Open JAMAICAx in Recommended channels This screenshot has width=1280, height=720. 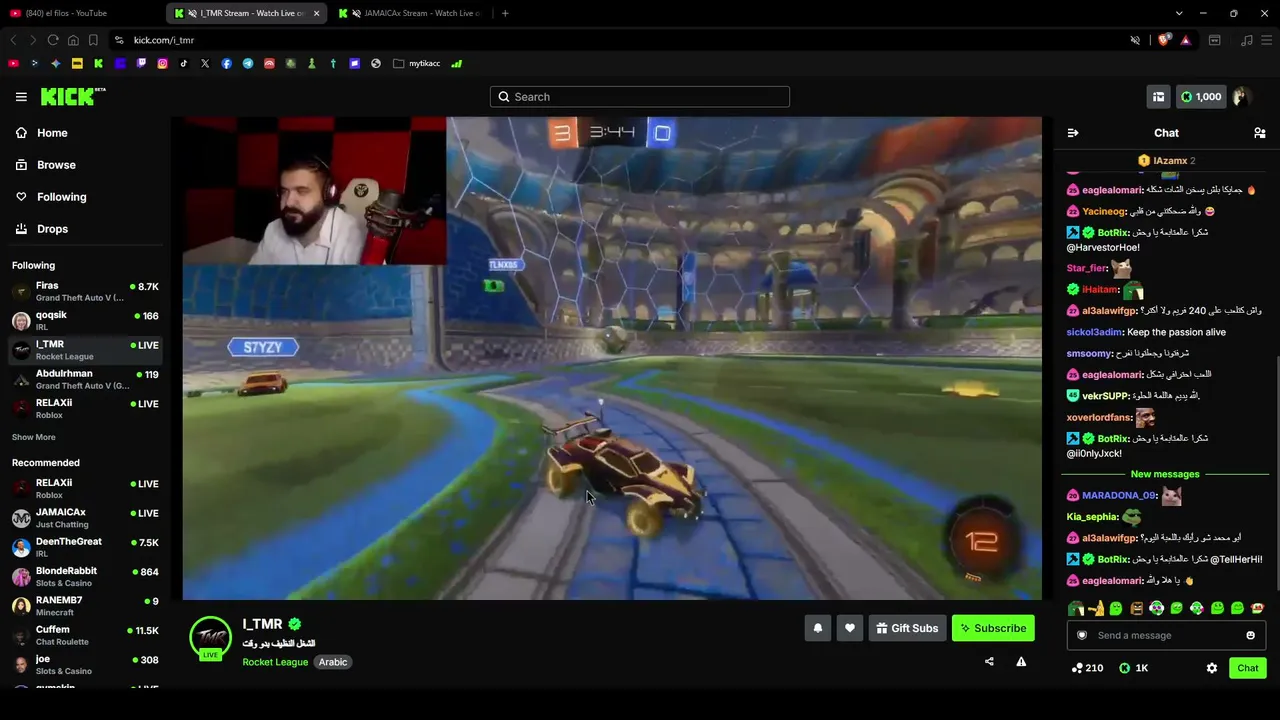[84, 517]
